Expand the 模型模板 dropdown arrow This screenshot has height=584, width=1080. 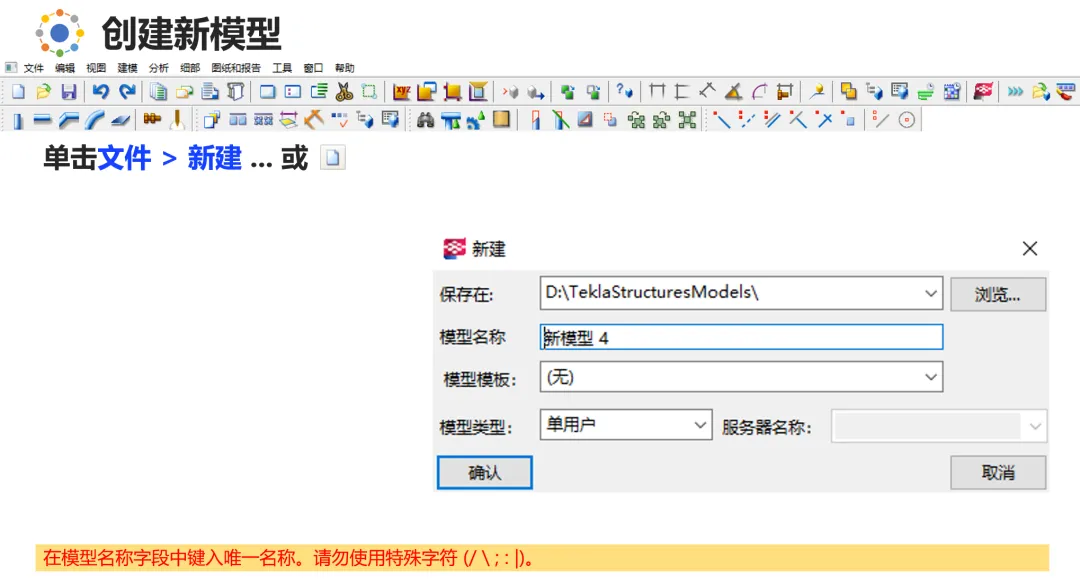point(931,377)
